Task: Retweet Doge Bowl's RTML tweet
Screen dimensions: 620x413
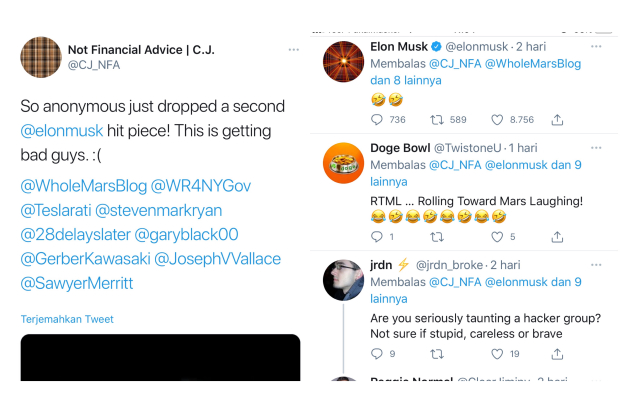Action: point(437,237)
